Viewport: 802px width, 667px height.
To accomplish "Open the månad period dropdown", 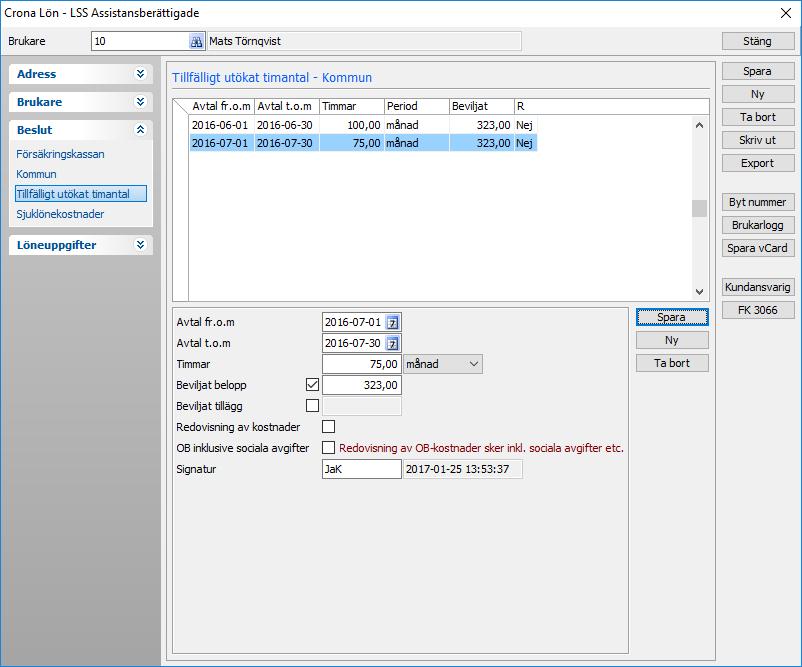I will [x=443, y=364].
